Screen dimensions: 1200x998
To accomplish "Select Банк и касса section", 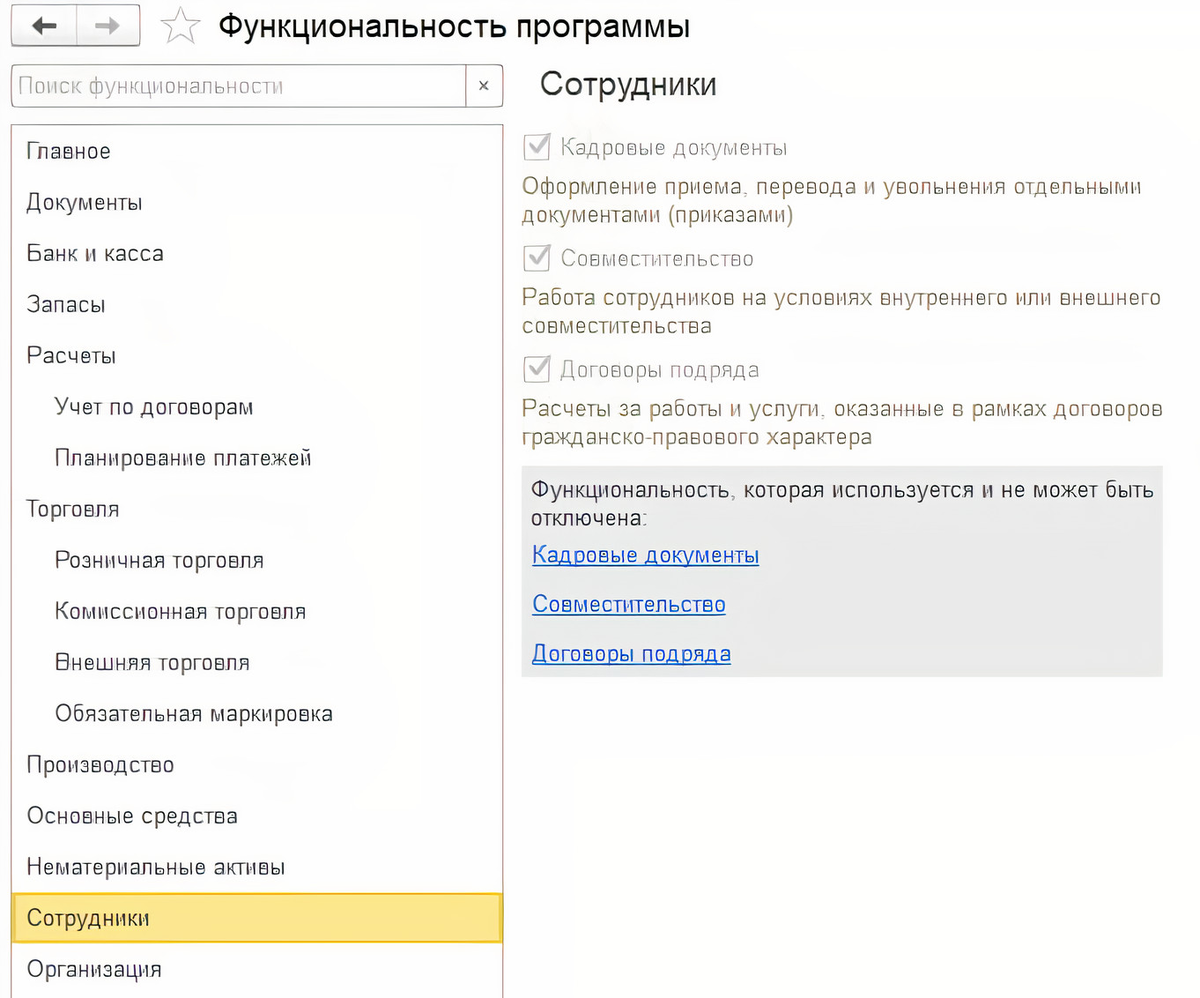I will pyautogui.click(x=94, y=253).
